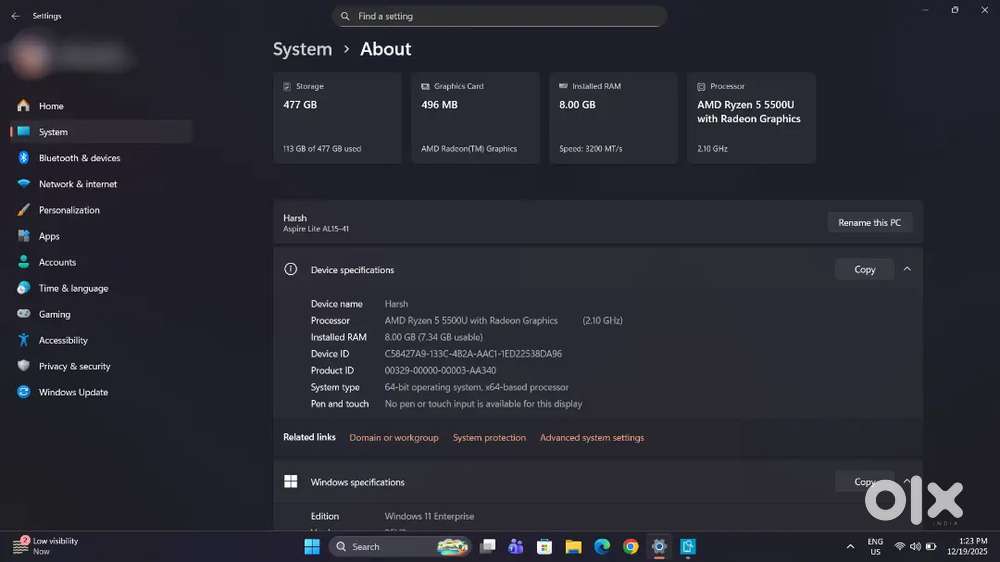This screenshot has height=562, width=1000.
Task: Go to Personalization settings
Action: pos(69,210)
